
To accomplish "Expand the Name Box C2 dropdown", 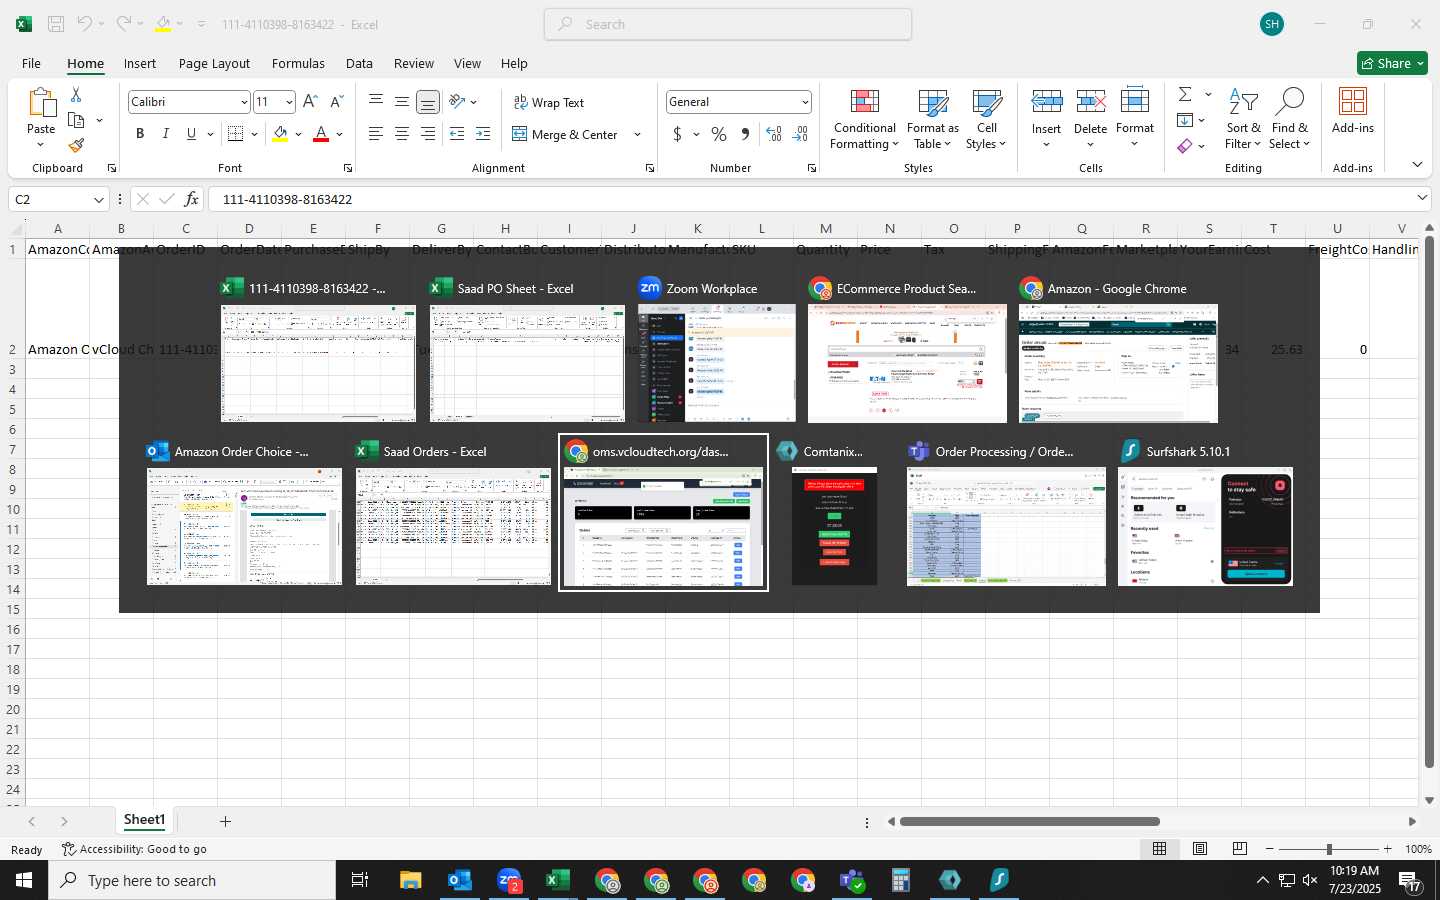I will (98, 200).
